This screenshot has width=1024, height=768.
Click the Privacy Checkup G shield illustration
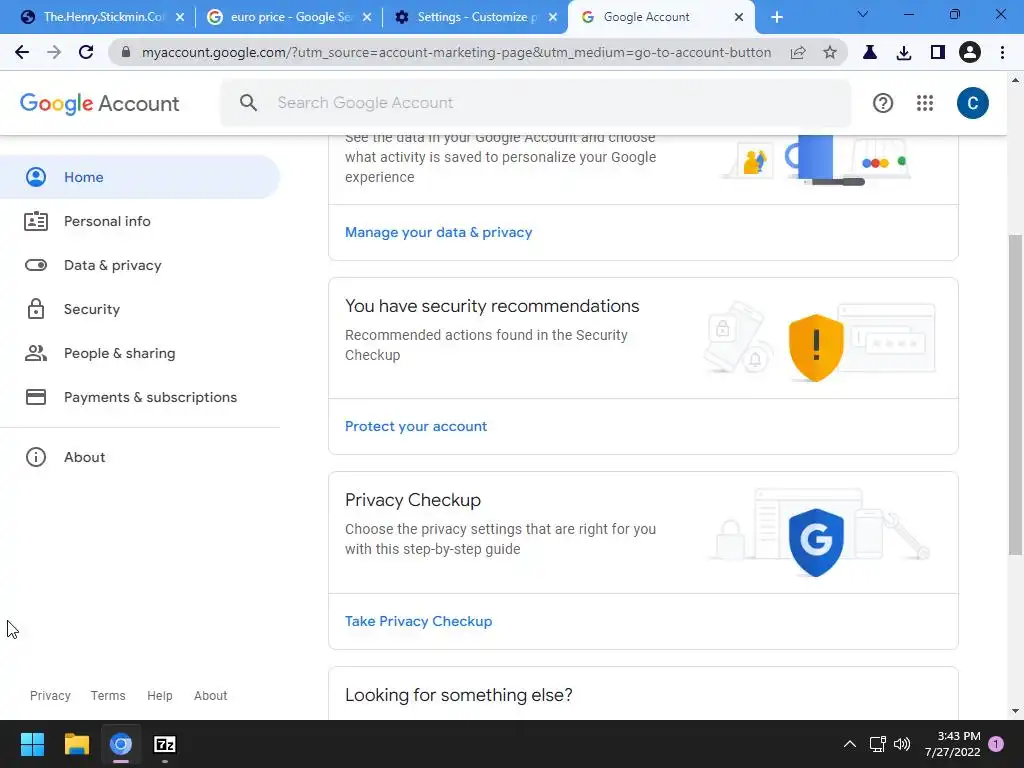coord(816,542)
